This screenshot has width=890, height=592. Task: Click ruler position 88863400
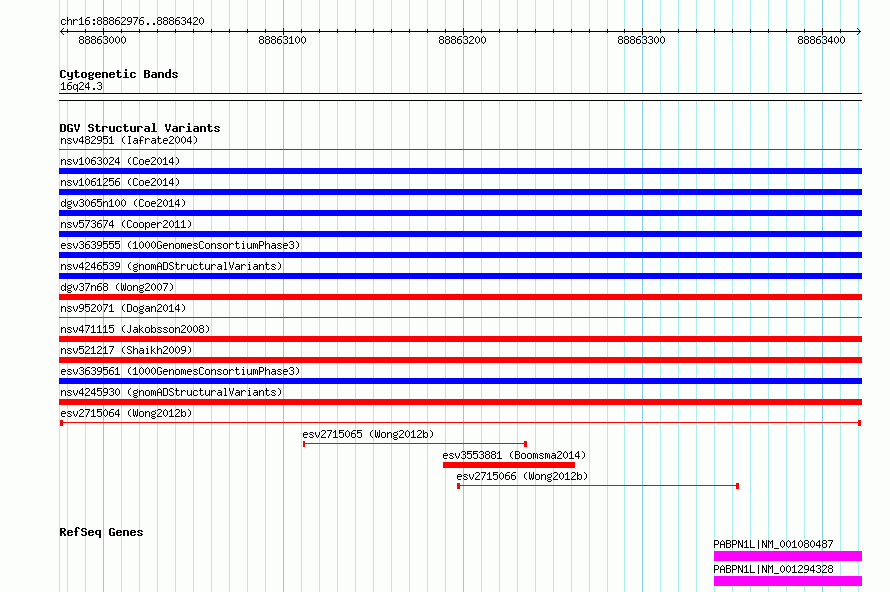point(821,40)
